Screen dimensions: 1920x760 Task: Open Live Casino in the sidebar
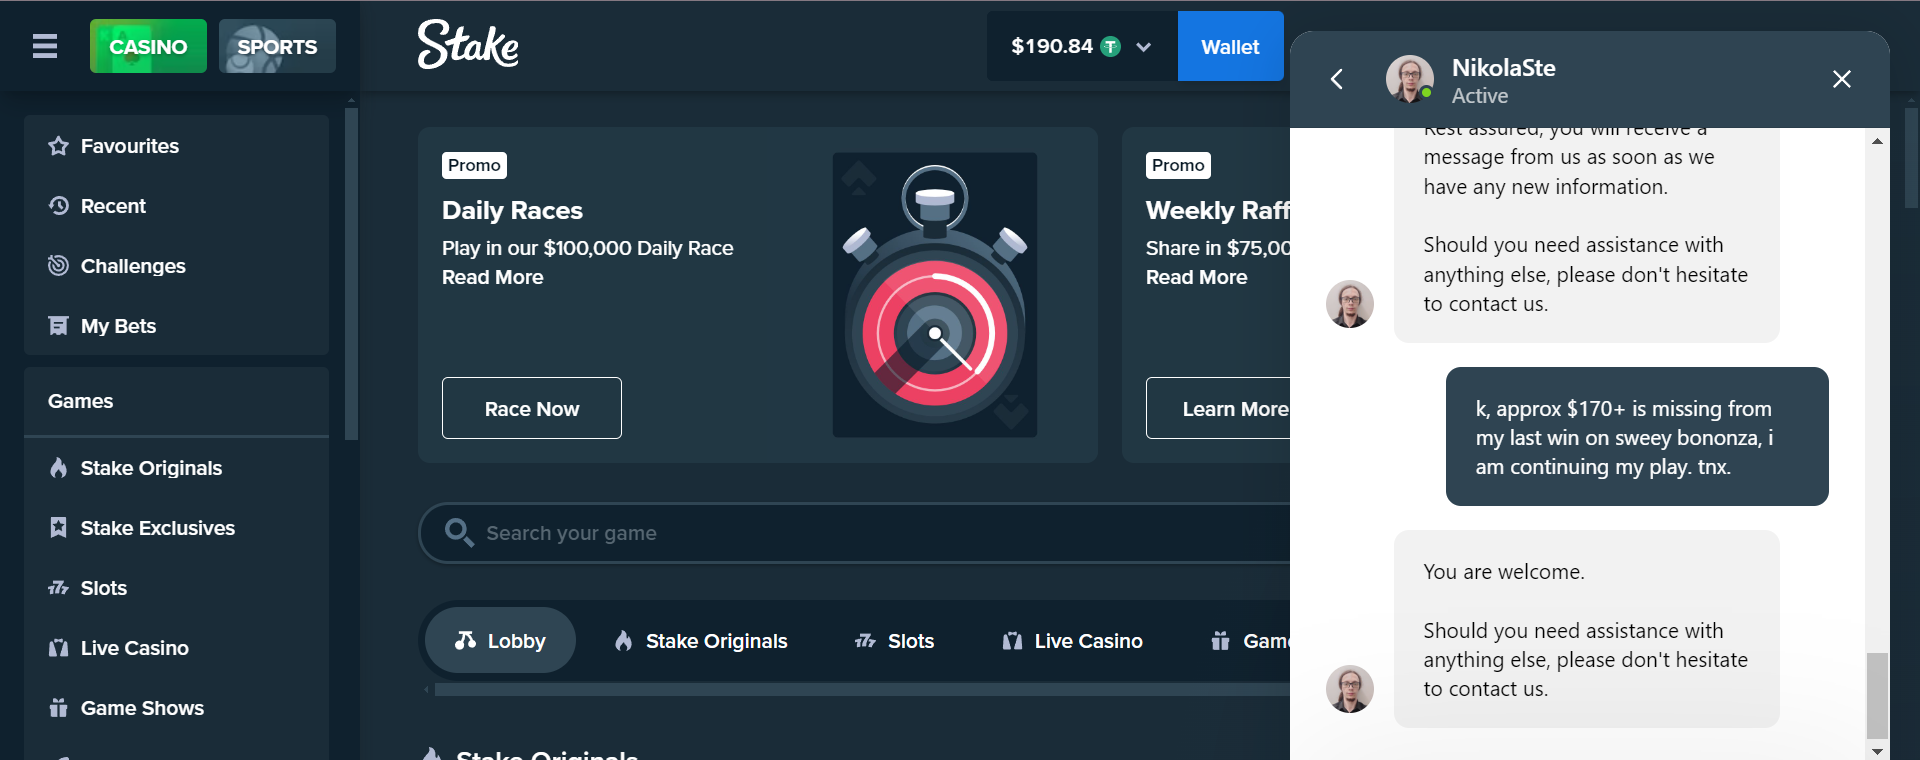click(177, 648)
